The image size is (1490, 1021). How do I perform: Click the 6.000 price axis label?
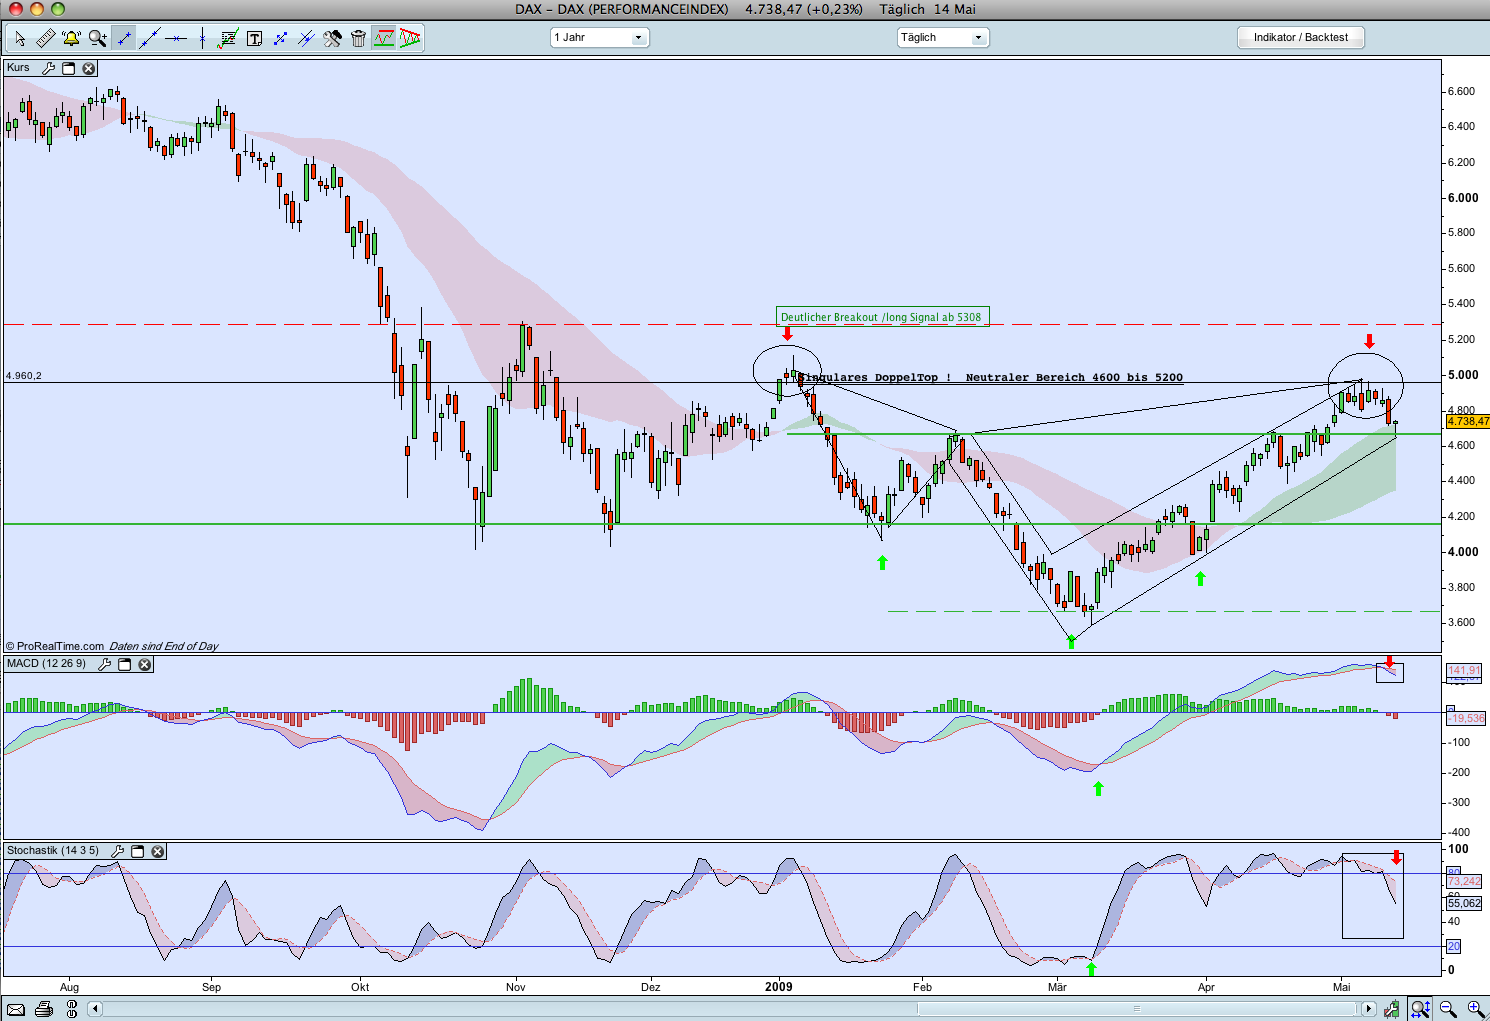click(1463, 198)
